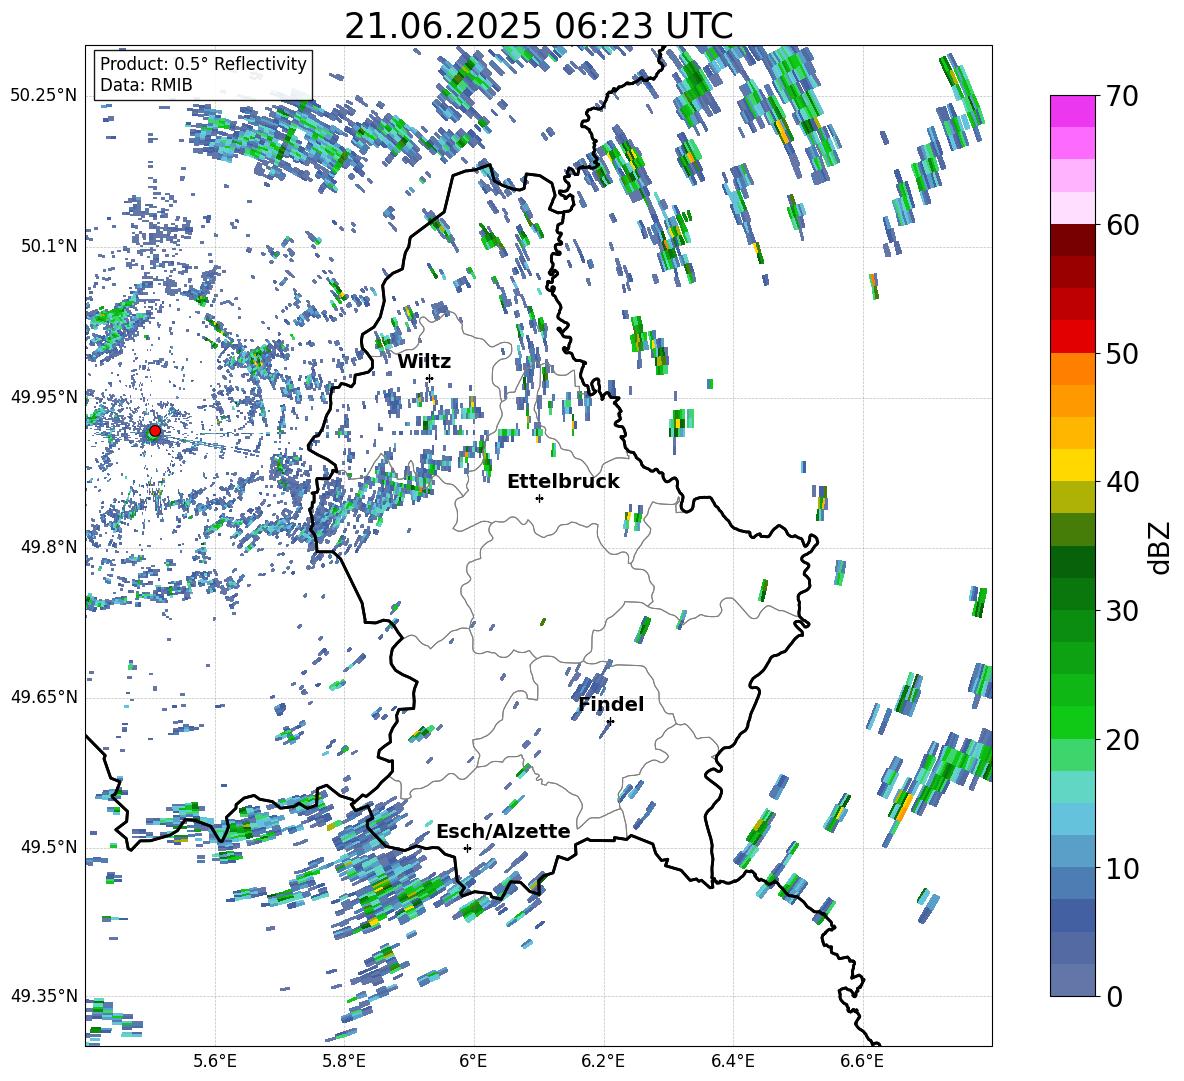Click the 49.35°N latitude label
The height and width of the screenshot is (1081, 1184).
click(44, 996)
